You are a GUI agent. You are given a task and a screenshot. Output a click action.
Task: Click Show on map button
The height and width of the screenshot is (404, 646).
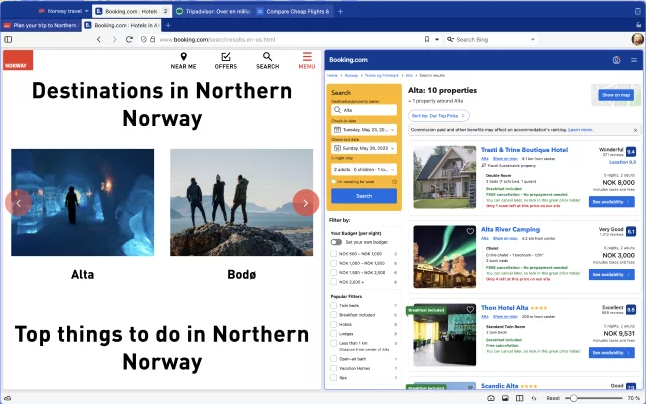coord(616,95)
